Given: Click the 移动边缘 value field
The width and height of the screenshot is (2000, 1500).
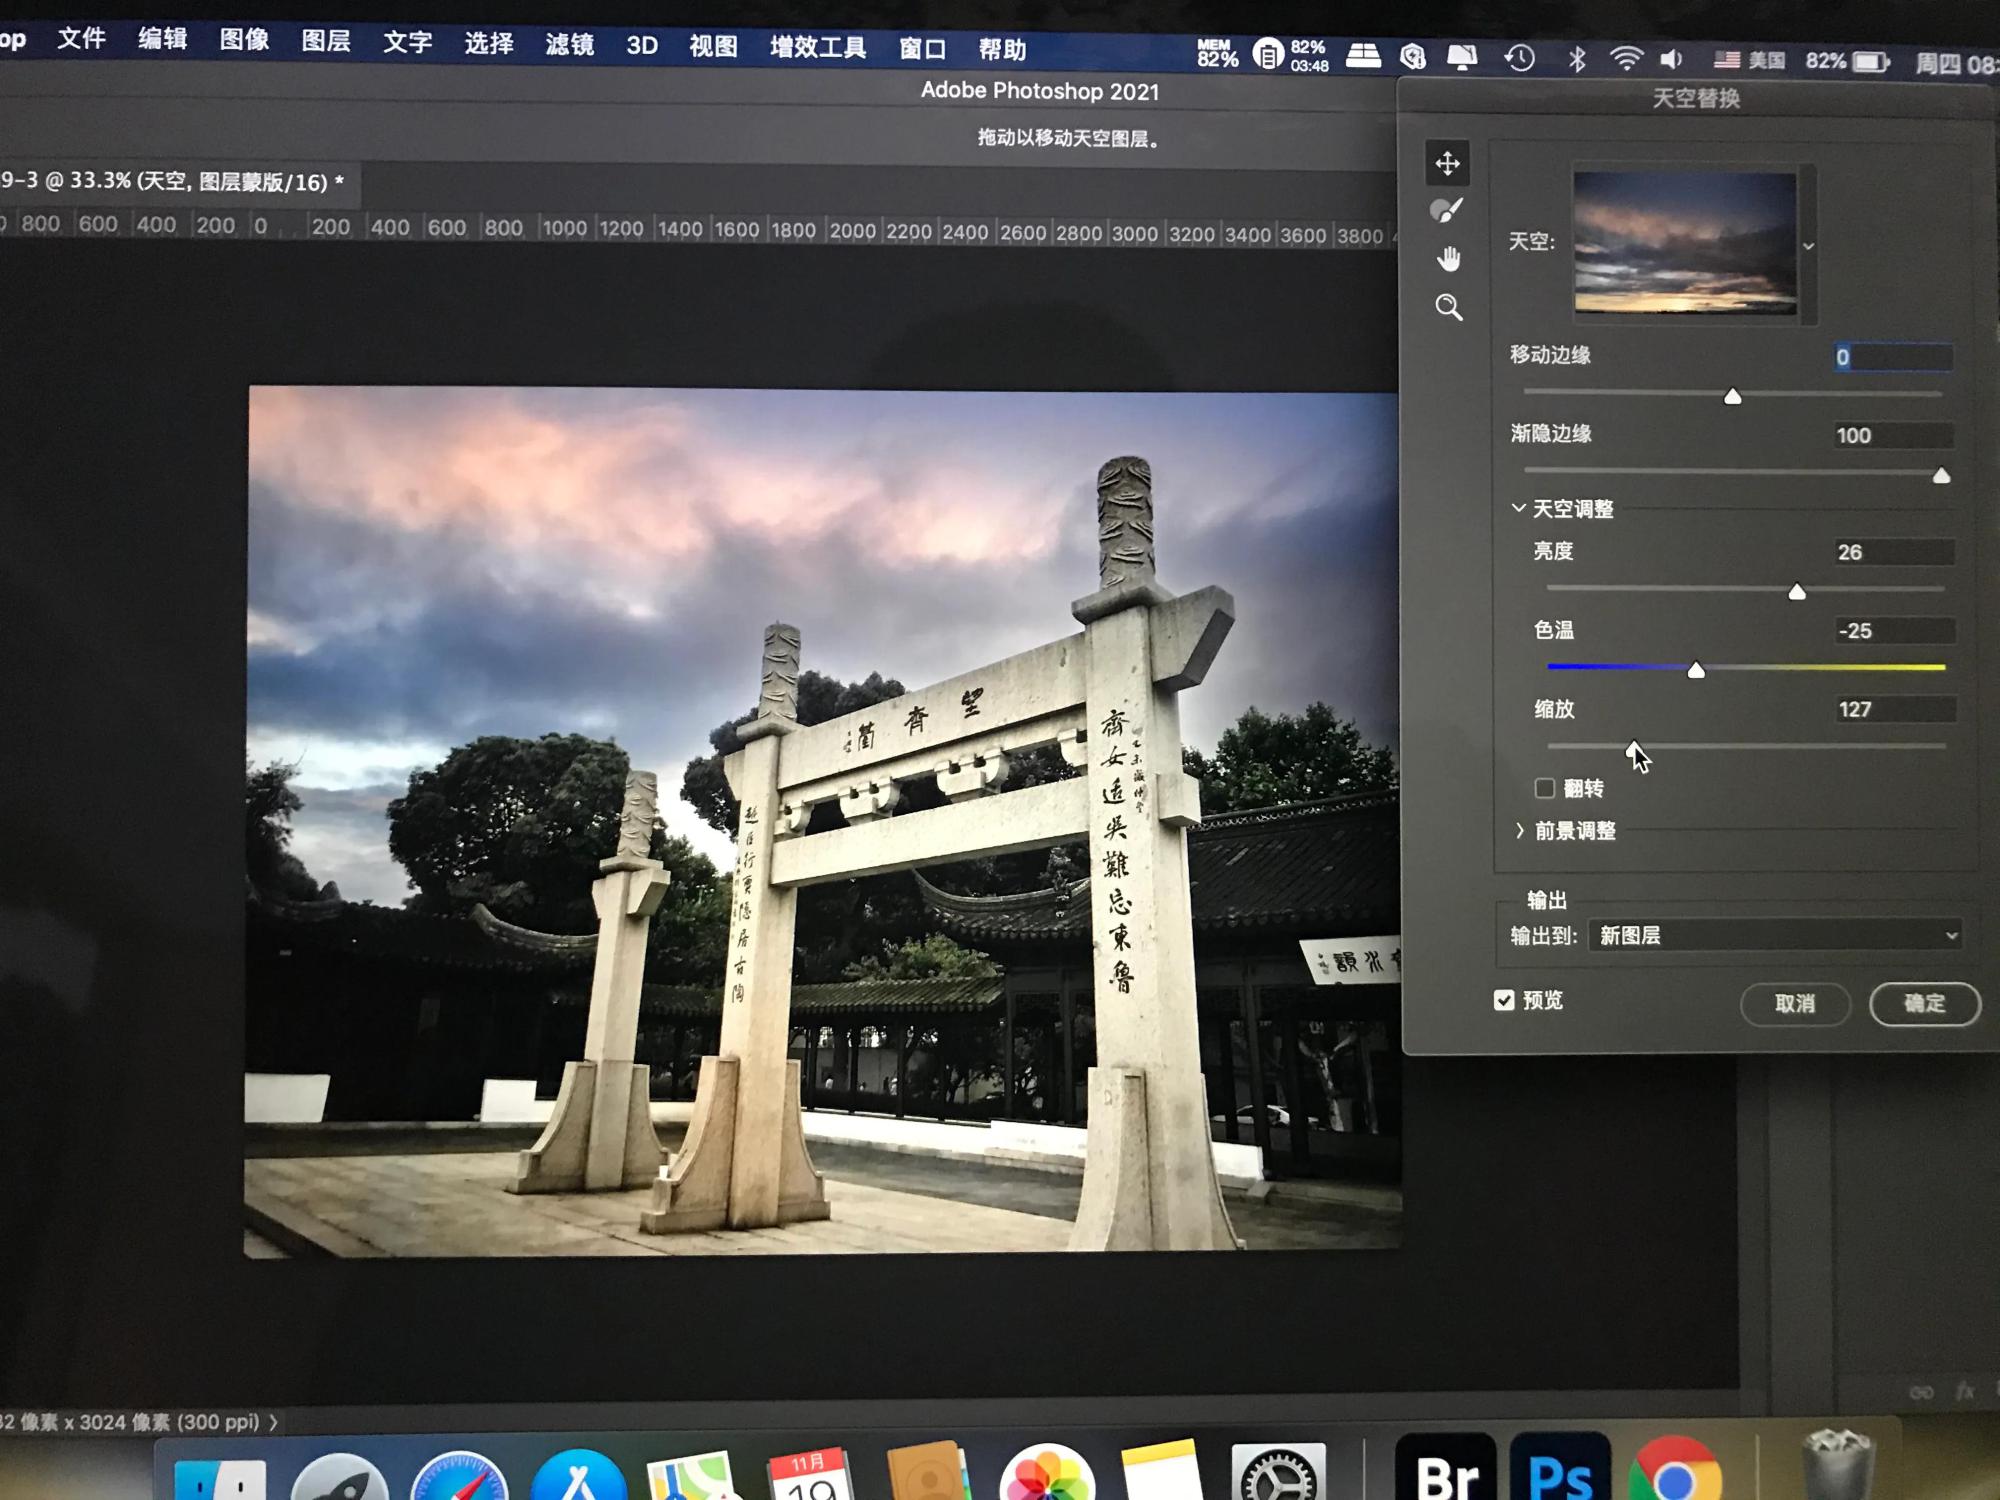Looking at the screenshot, I should coord(1893,357).
